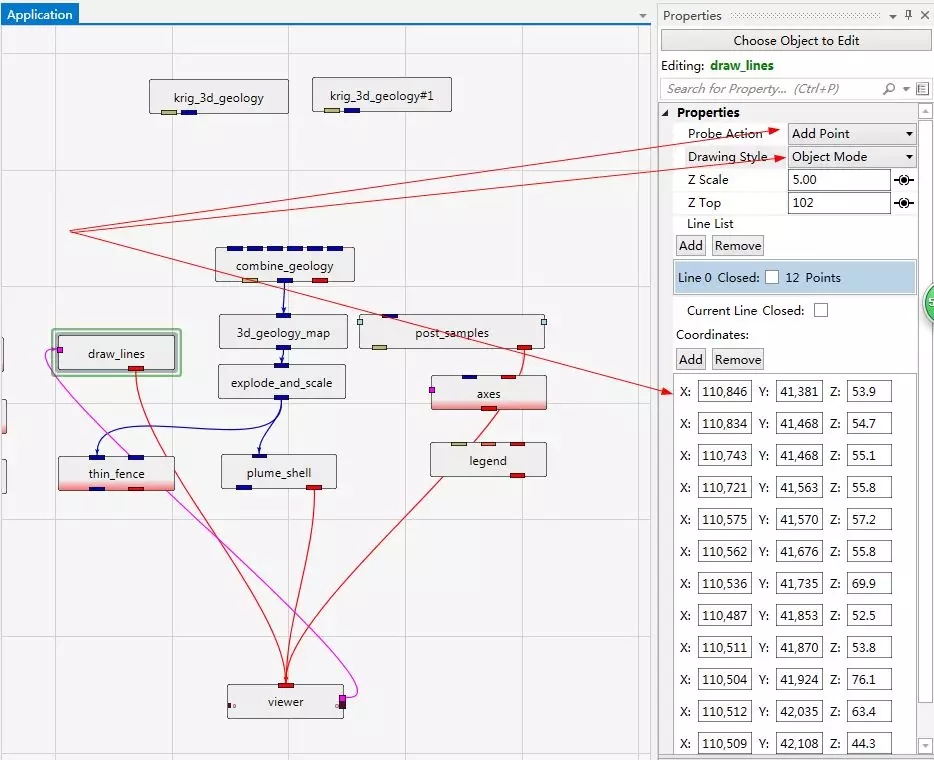Pin the Properties panel
This screenshot has width=934, height=760.
pyautogui.click(x=908, y=15)
